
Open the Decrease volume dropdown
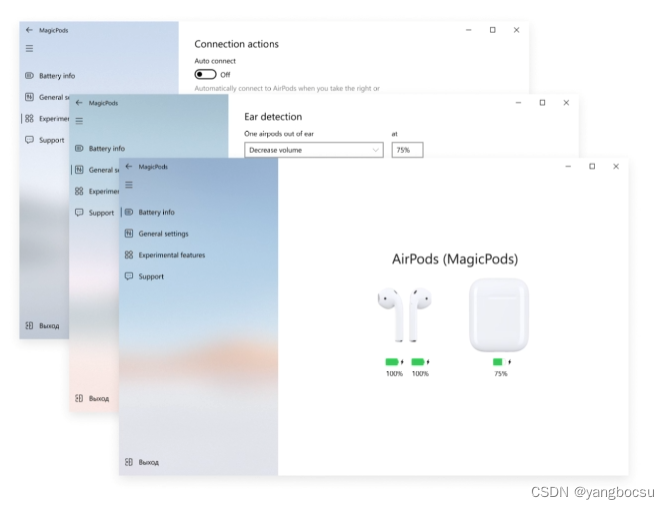pos(314,150)
